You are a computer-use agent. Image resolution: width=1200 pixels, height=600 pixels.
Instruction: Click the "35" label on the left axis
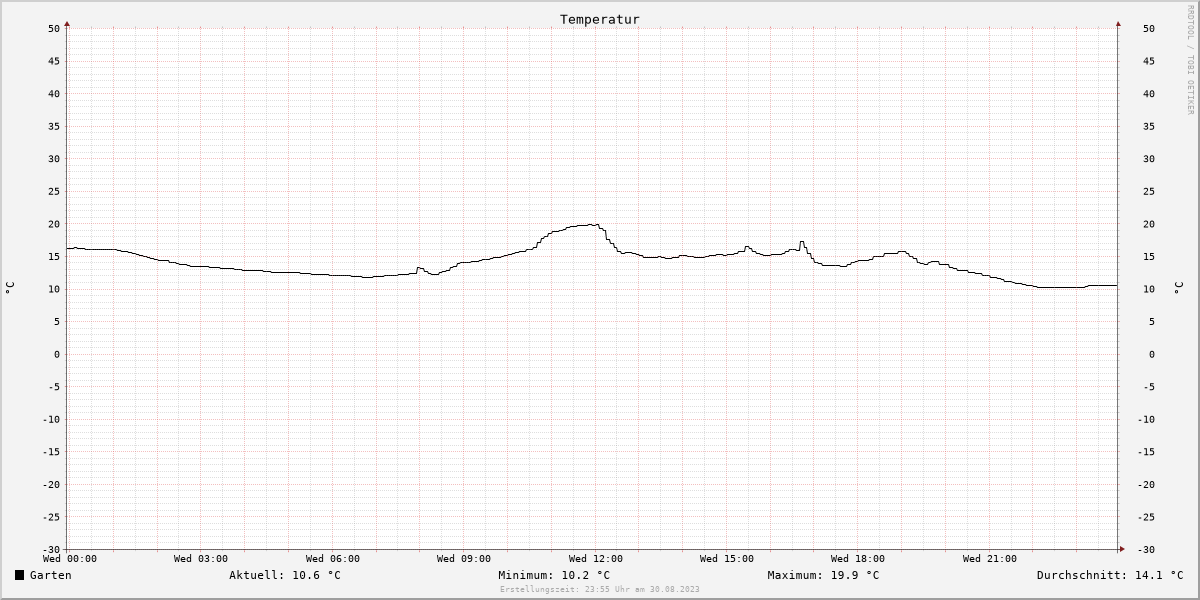(54, 126)
